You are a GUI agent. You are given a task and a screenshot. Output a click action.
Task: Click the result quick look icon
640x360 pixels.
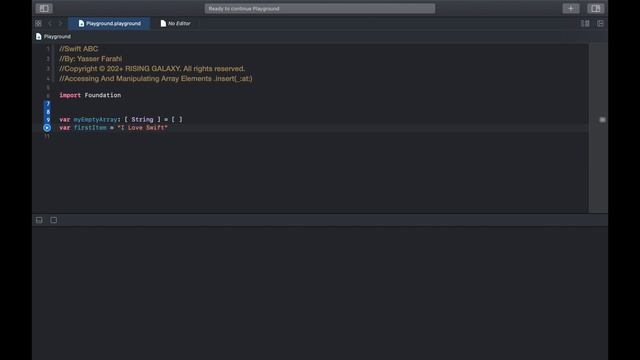pos(602,120)
